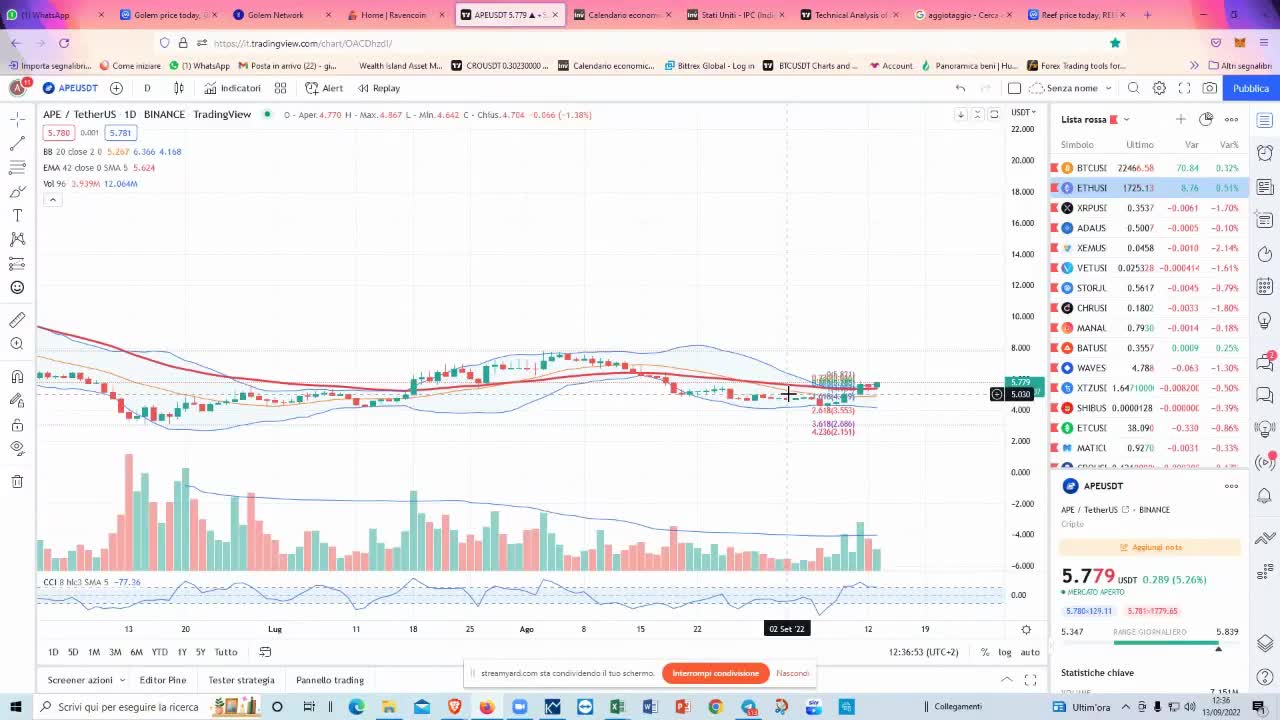This screenshot has height=720, width=1280.
Task: Enter fullscreen chart mode
Action: 1184,88
